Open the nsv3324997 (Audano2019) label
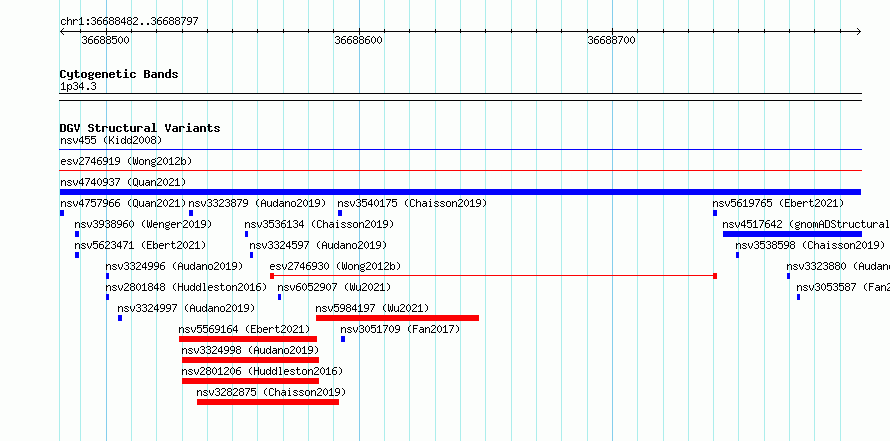The width and height of the screenshot is (890, 441). (x=186, y=308)
